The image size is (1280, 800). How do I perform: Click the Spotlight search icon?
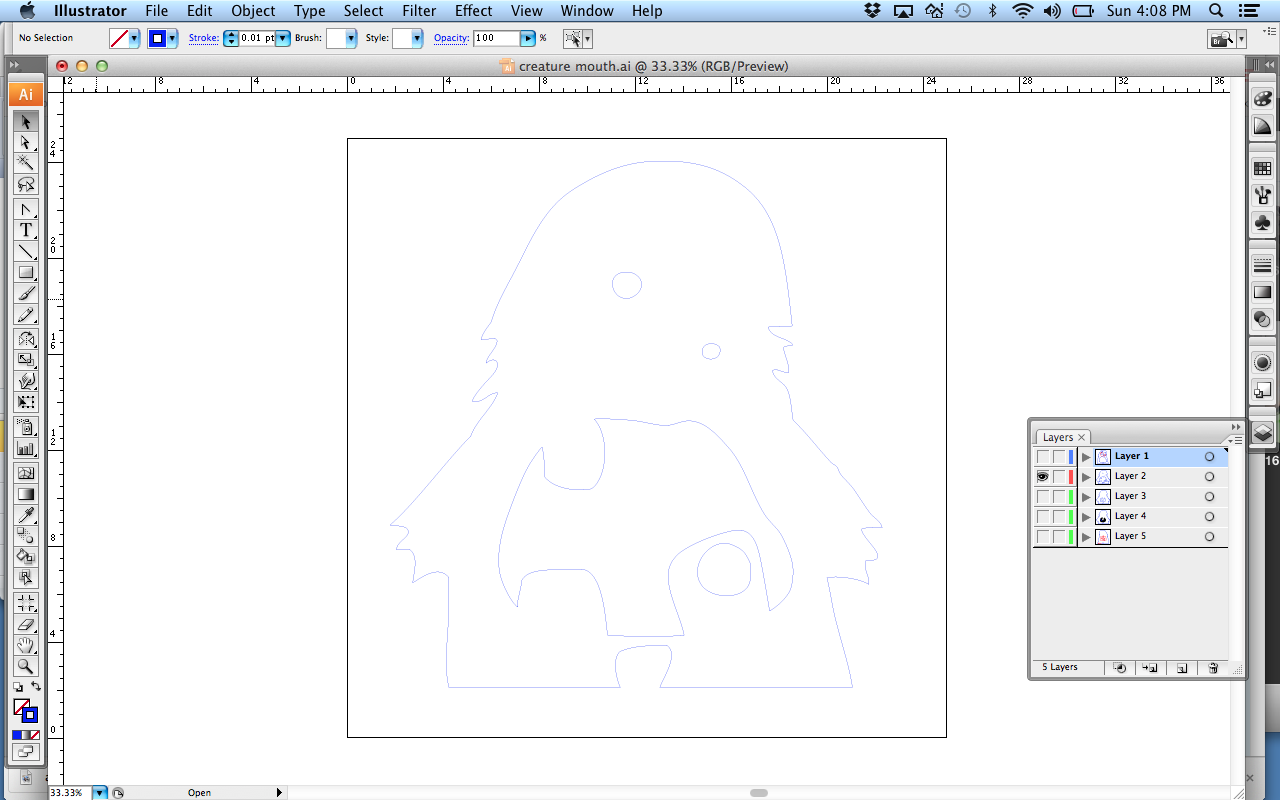coord(1216,11)
